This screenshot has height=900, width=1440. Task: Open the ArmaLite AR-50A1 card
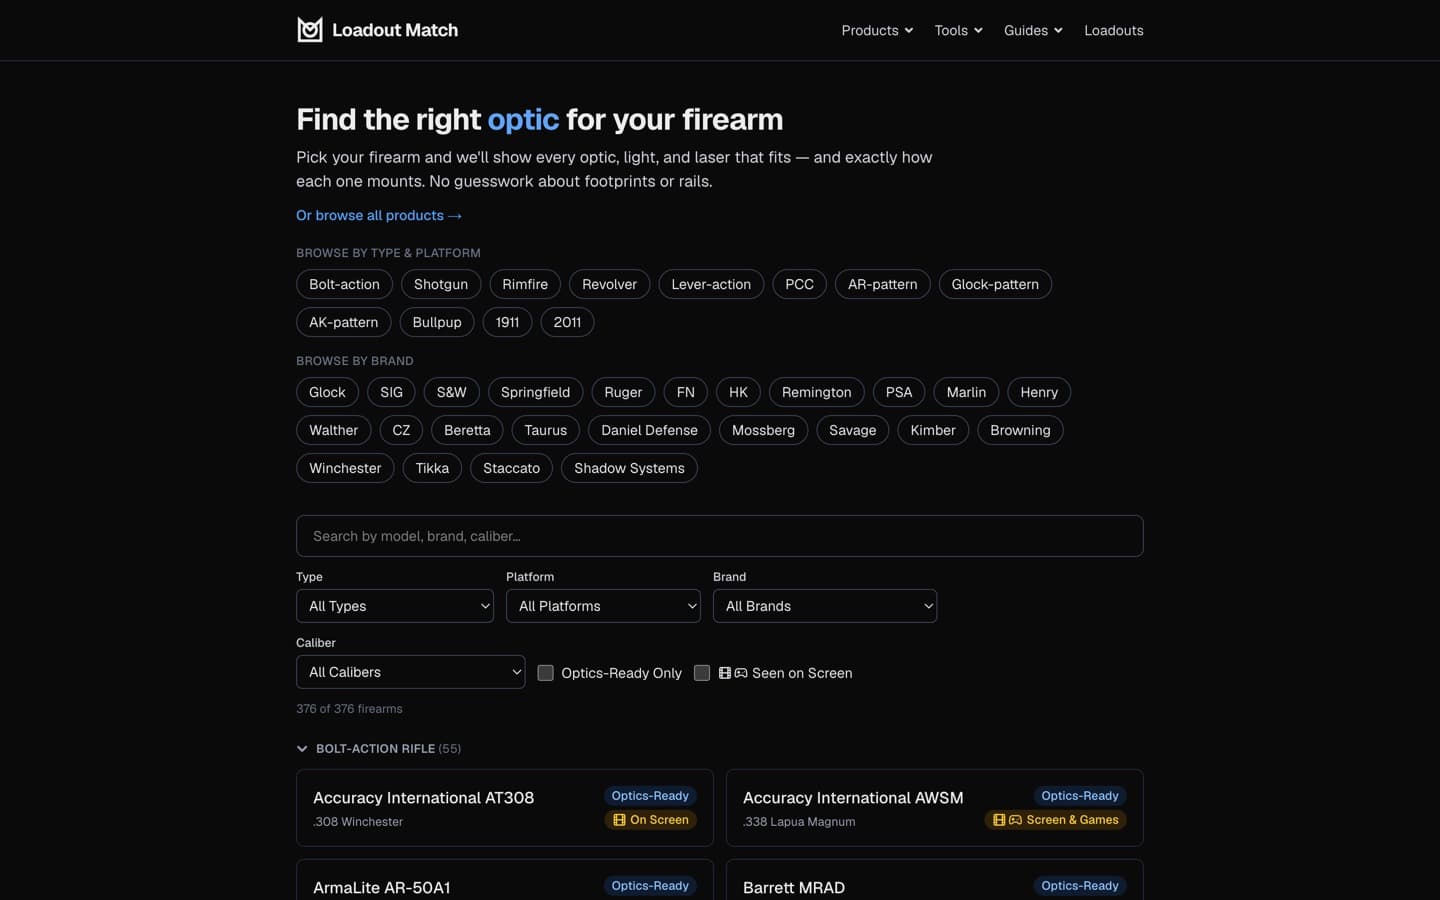pos(505,880)
